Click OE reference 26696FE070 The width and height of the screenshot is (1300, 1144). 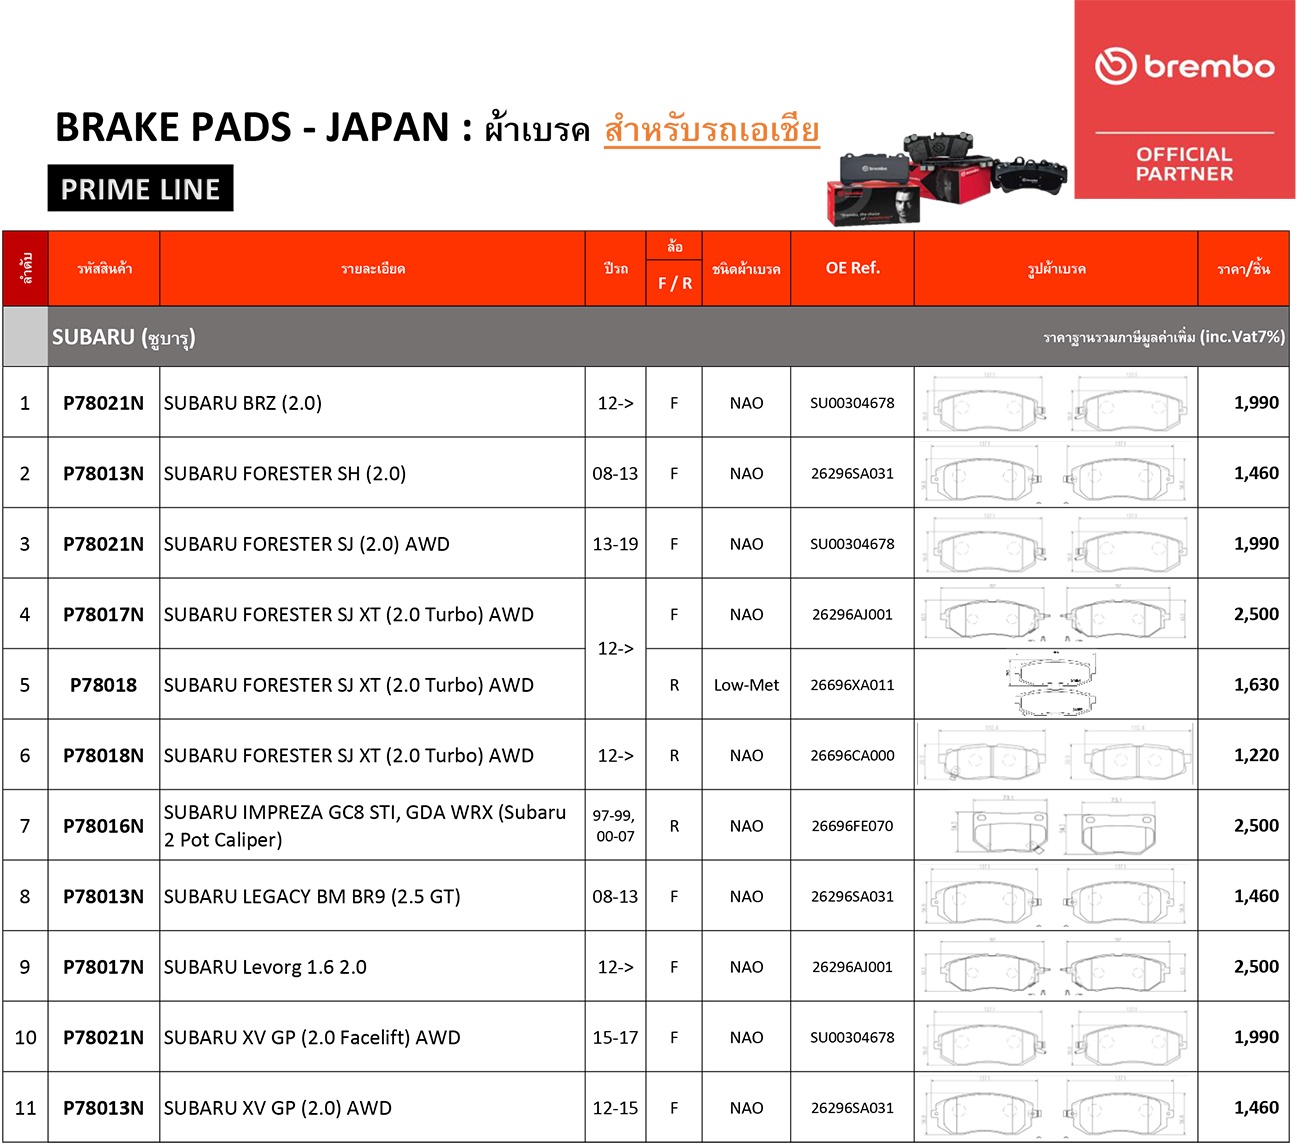click(x=852, y=826)
